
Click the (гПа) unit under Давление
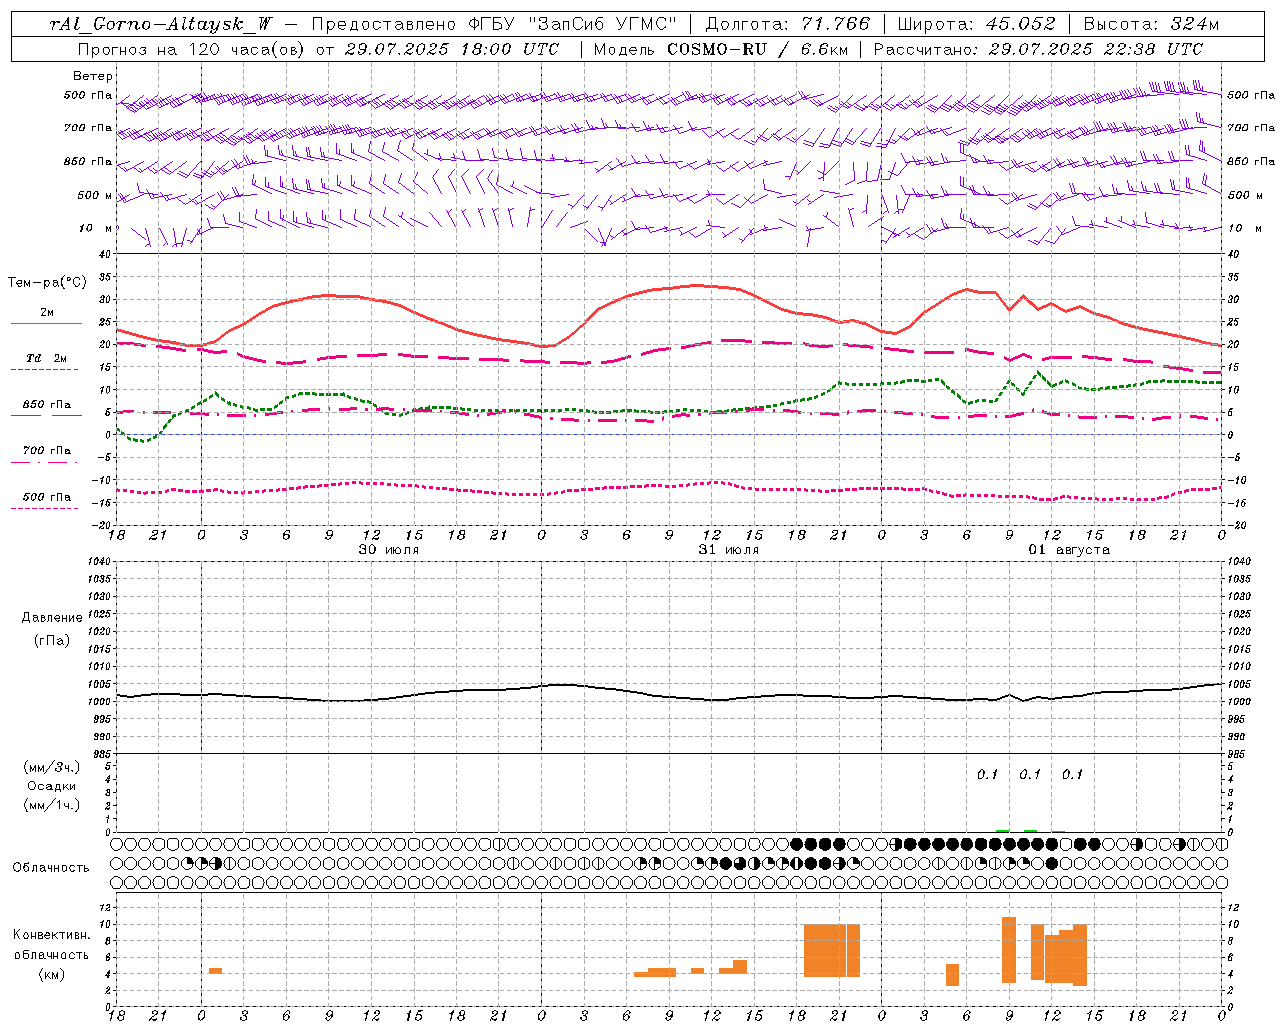pos(52,640)
